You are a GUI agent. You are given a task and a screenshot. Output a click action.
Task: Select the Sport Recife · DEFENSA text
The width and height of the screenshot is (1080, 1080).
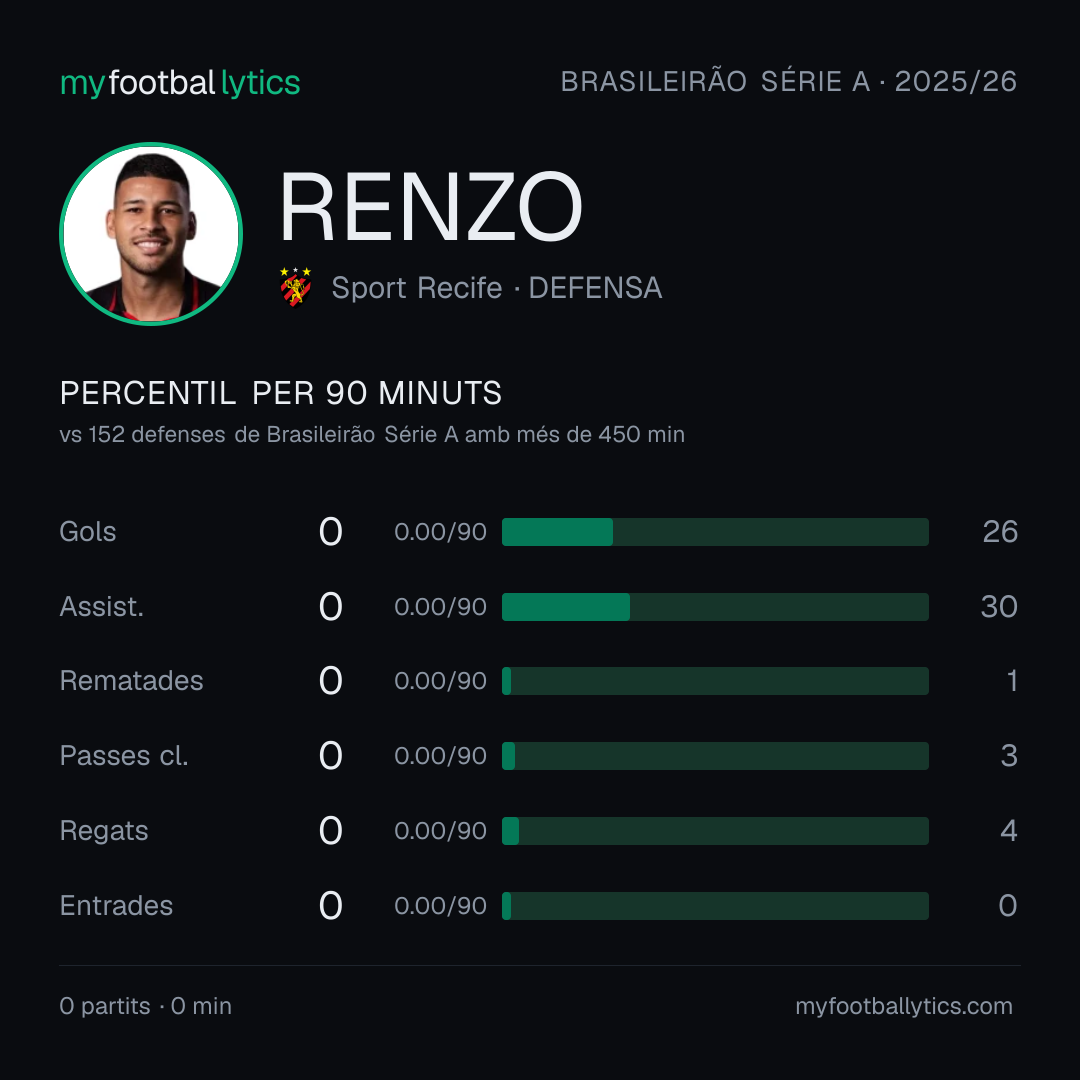pyautogui.click(x=497, y=288)
